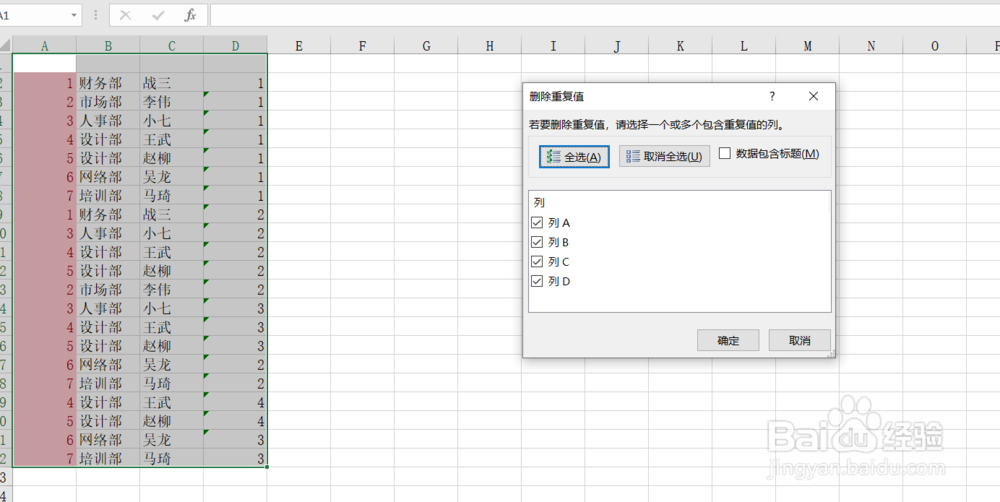Click the cancel entry X icon in formula bar

pyautogui.click(x=125, y=15)
